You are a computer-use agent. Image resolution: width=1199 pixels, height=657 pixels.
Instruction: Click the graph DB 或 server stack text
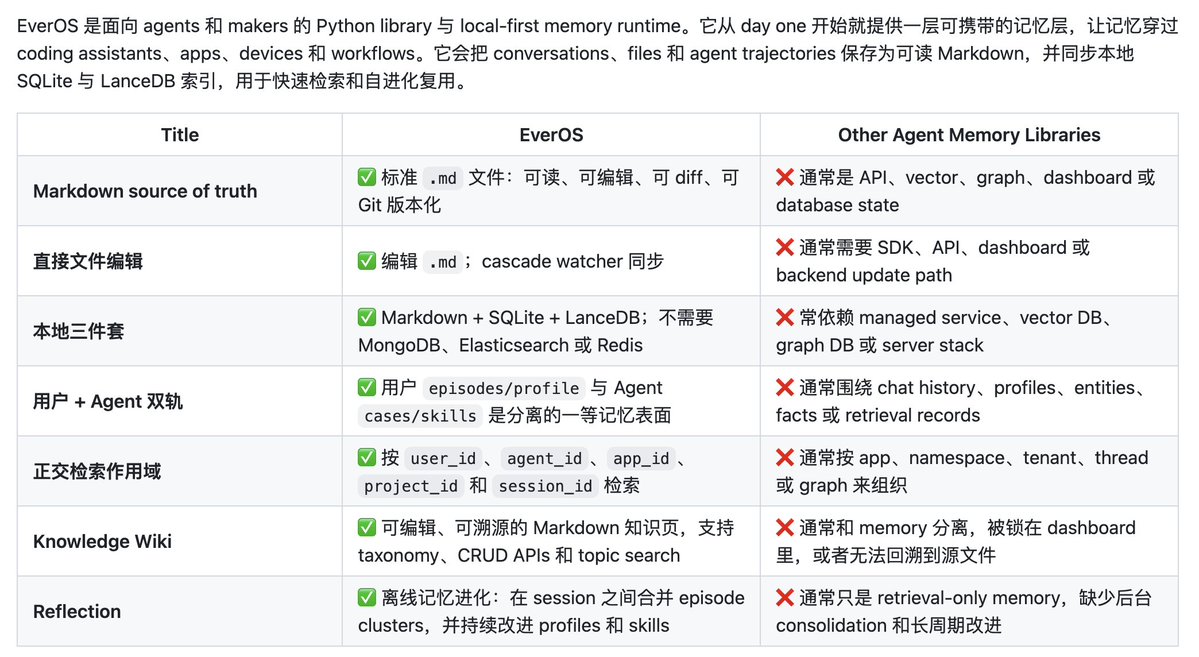pos(879,346)
